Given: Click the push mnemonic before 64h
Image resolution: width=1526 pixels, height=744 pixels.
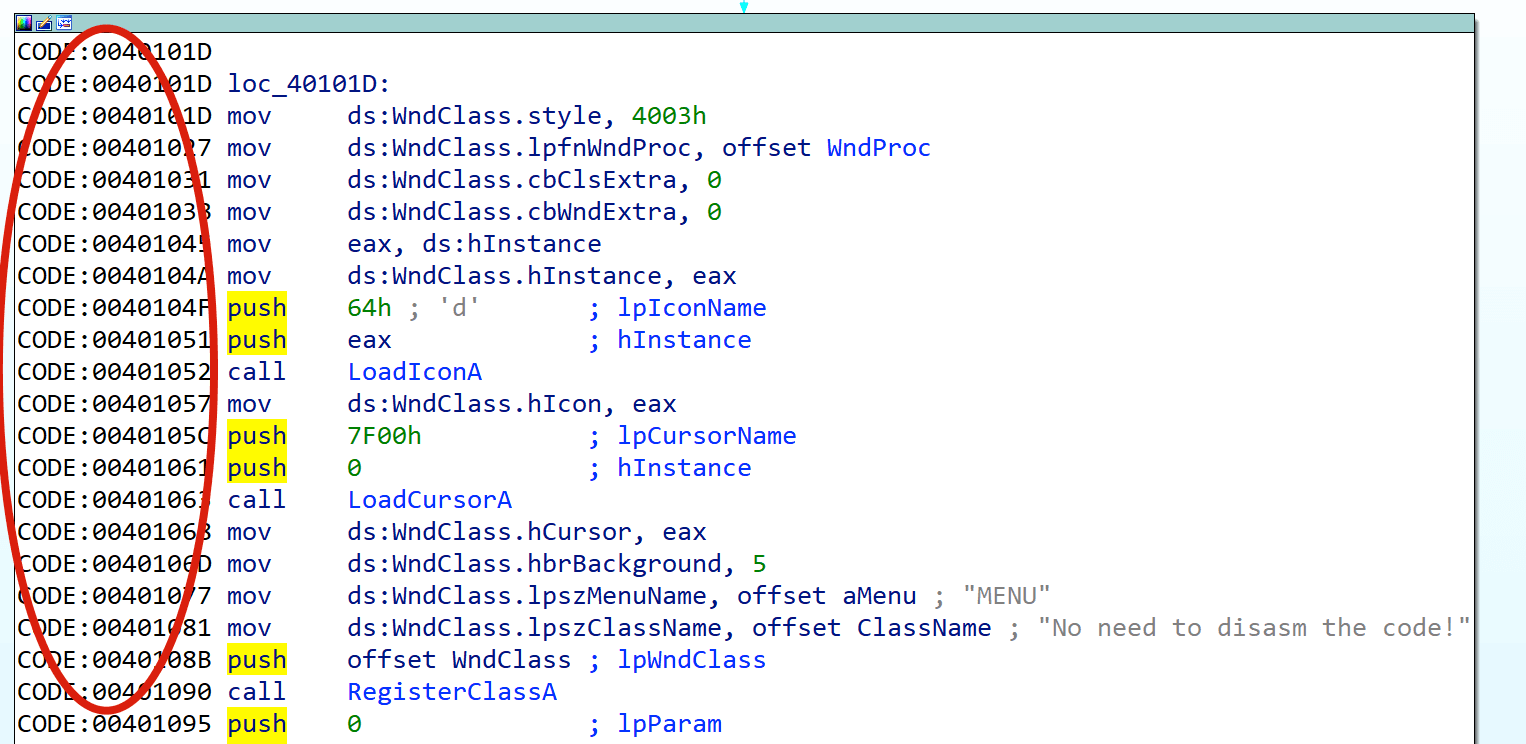Looking at the screenshot, I should [x=257, y=308].
